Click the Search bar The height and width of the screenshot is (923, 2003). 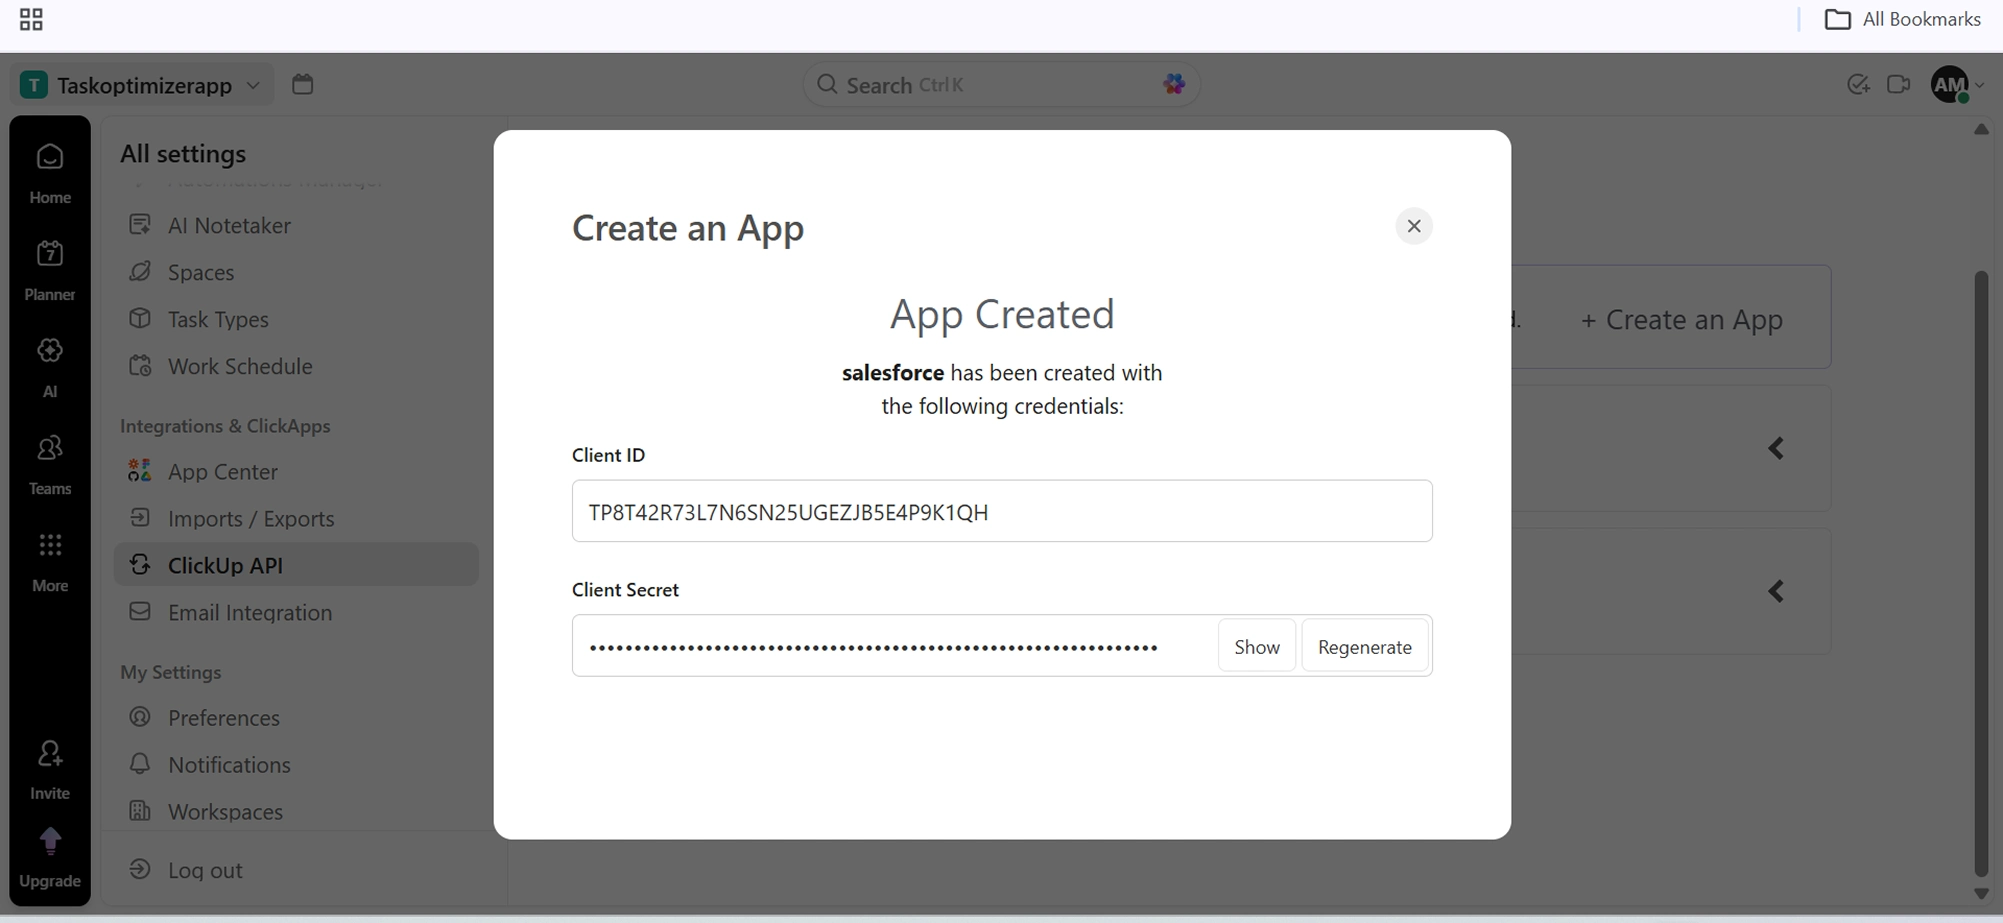[1001, 84]
